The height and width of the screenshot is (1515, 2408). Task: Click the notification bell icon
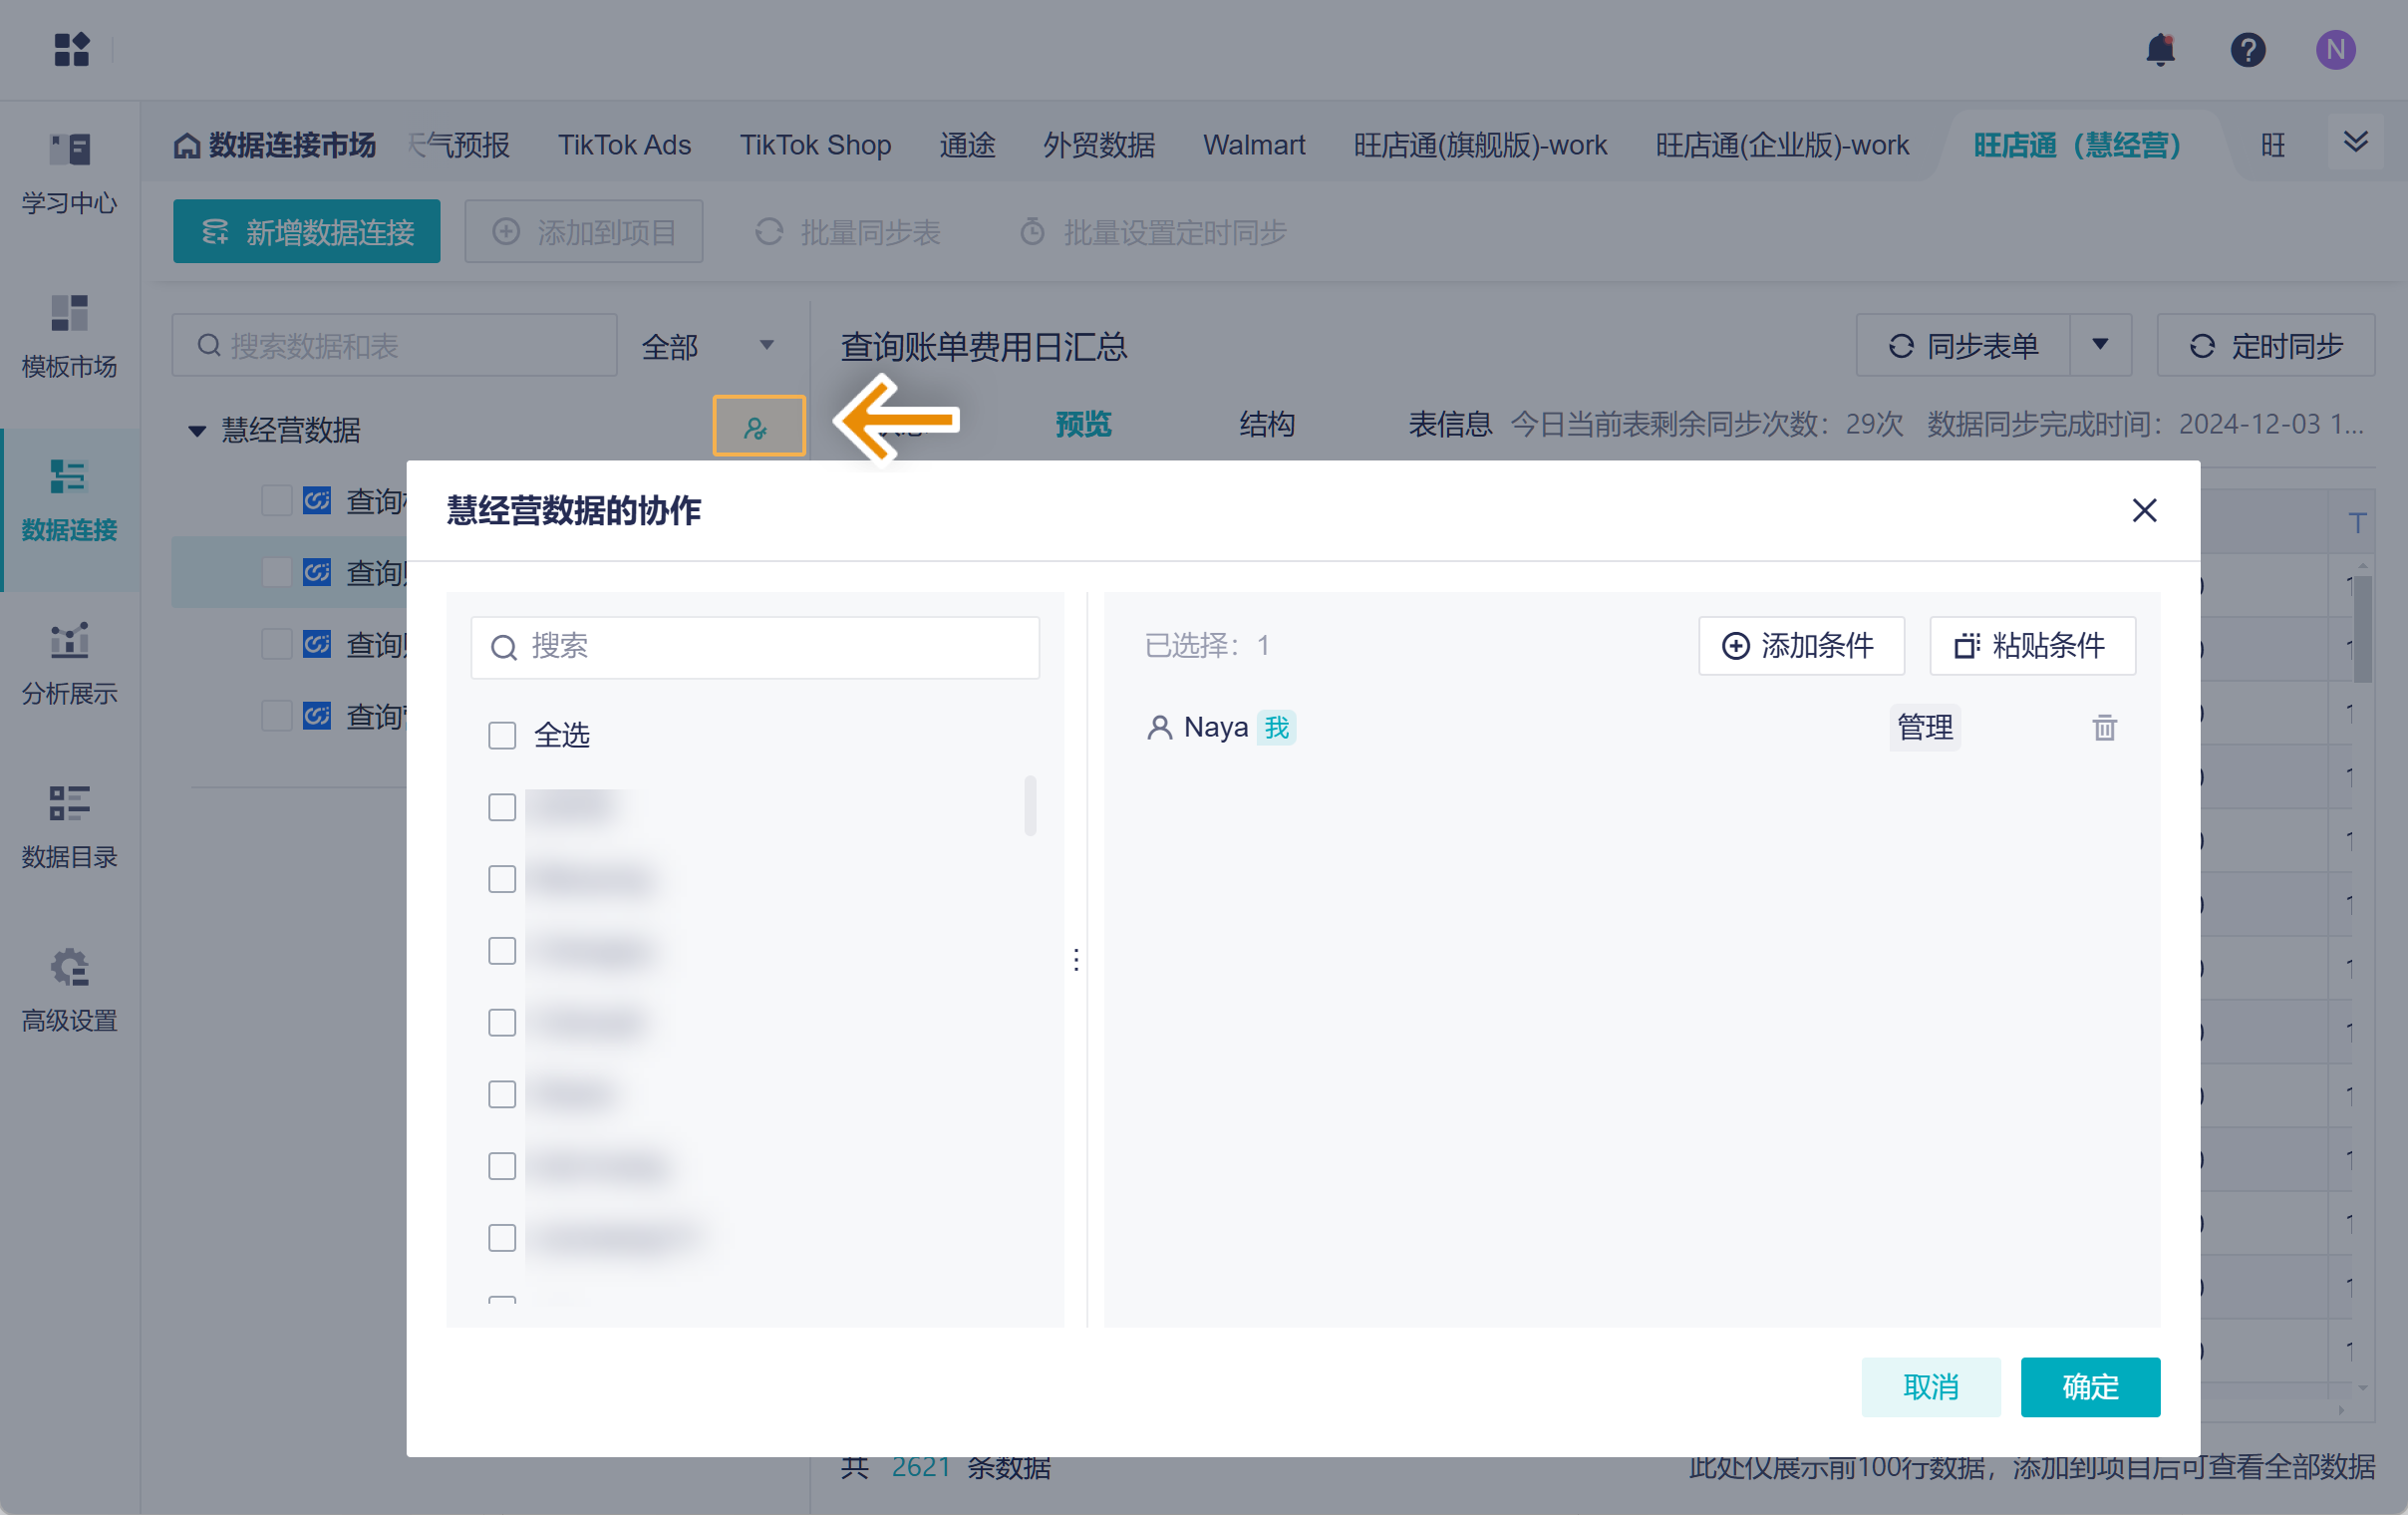pos(2160,49)
